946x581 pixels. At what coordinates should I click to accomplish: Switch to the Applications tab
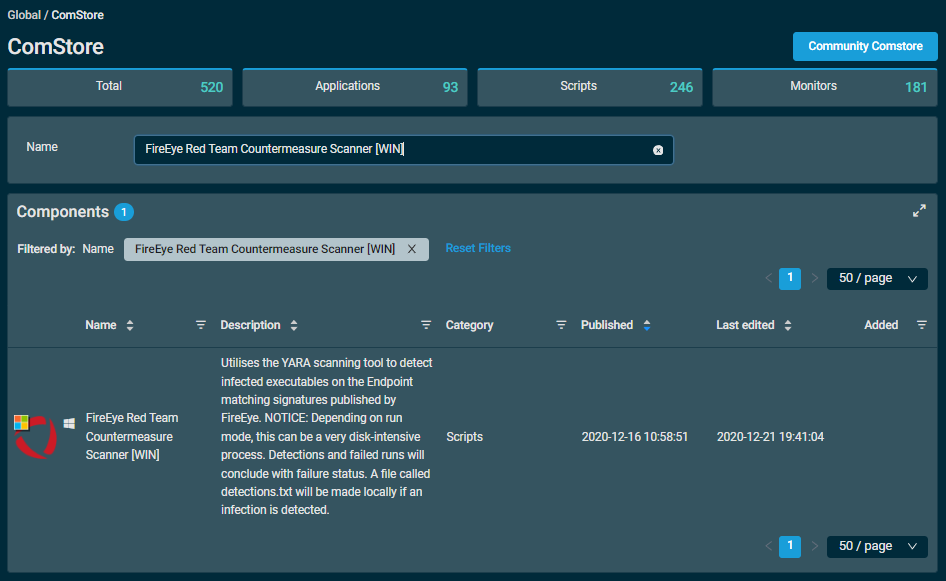coord(355,87)
